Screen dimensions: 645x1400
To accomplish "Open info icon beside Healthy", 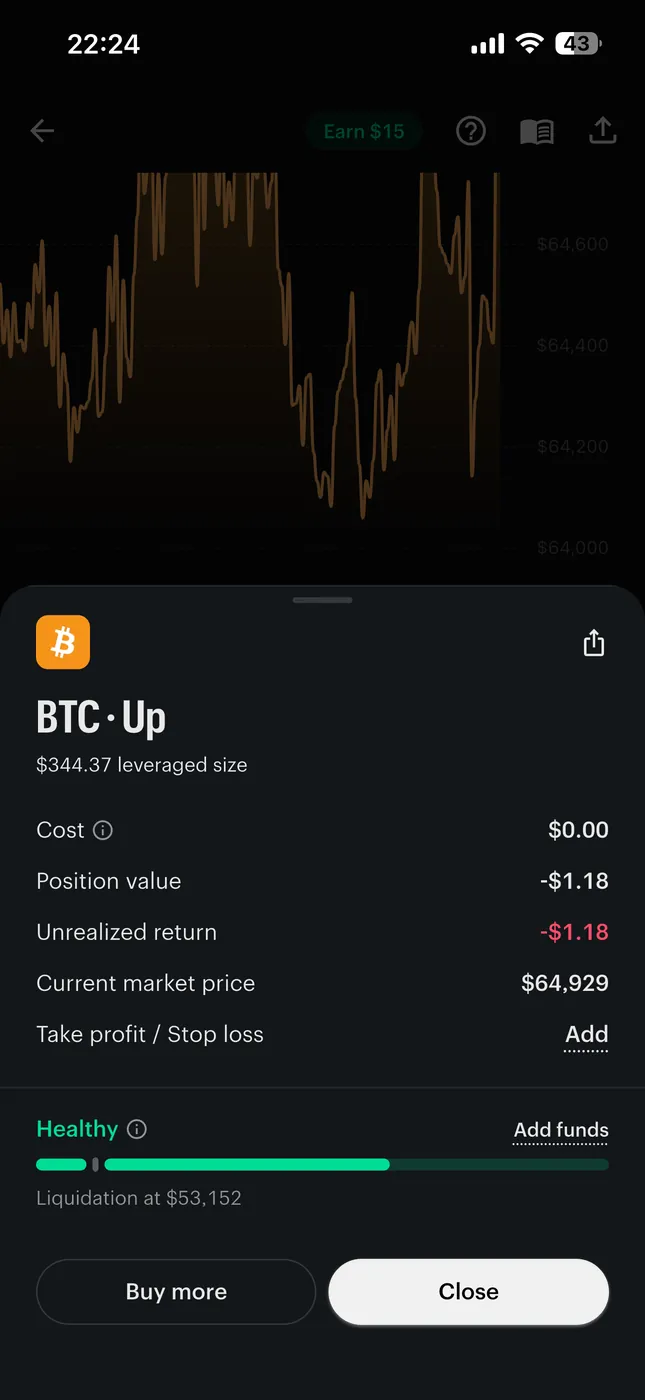I will tap(137, 1129).
